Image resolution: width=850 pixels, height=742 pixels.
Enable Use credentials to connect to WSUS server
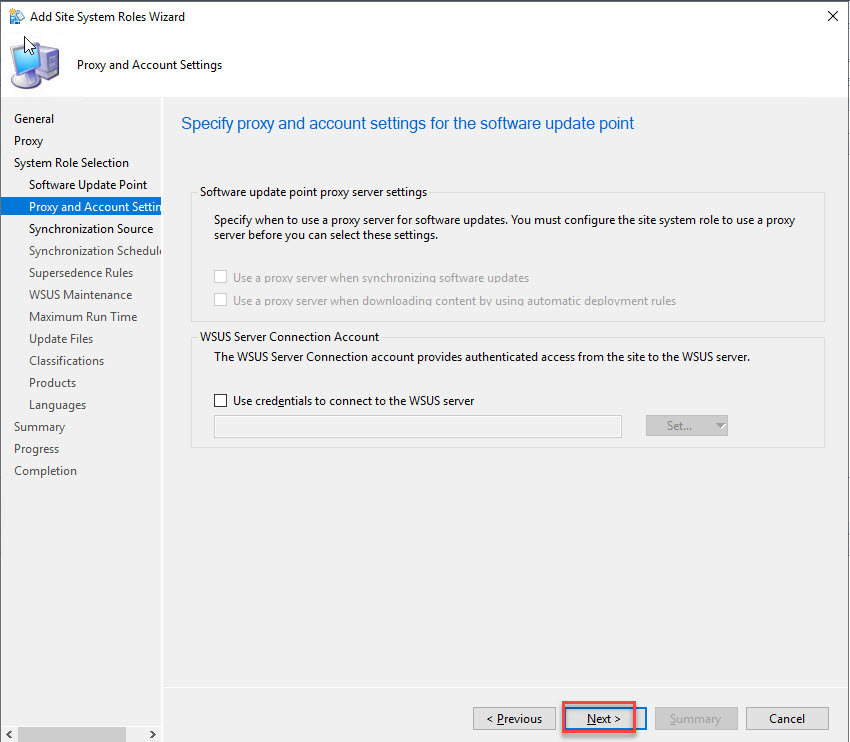point(221,400)
